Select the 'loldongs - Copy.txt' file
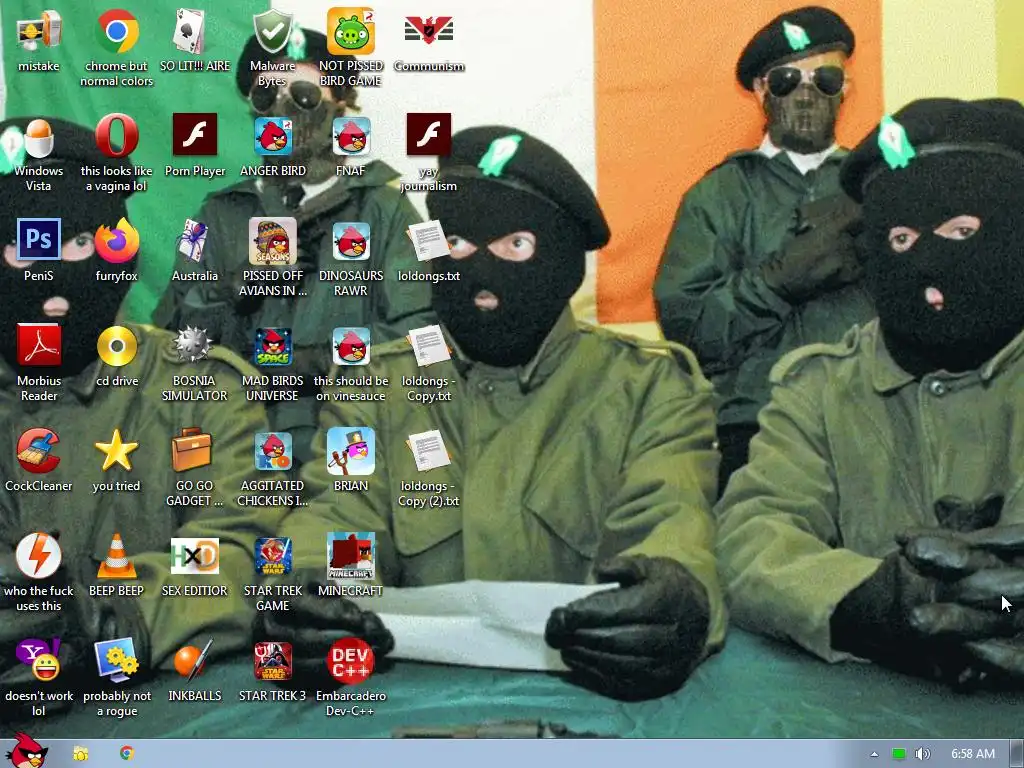The image size is (1024, 768). point(428,346)
